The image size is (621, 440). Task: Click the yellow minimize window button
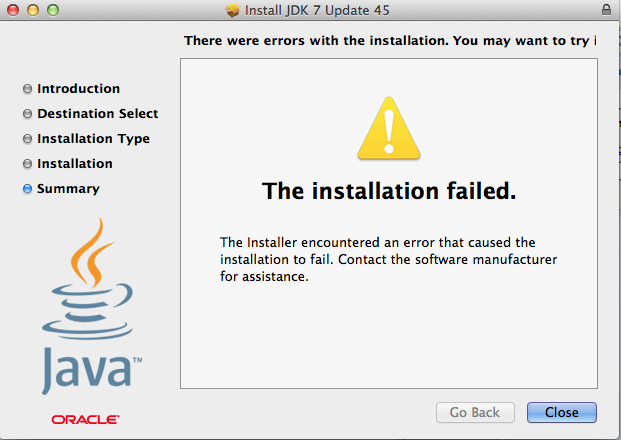pyautogui.click(x=33, y=10)
